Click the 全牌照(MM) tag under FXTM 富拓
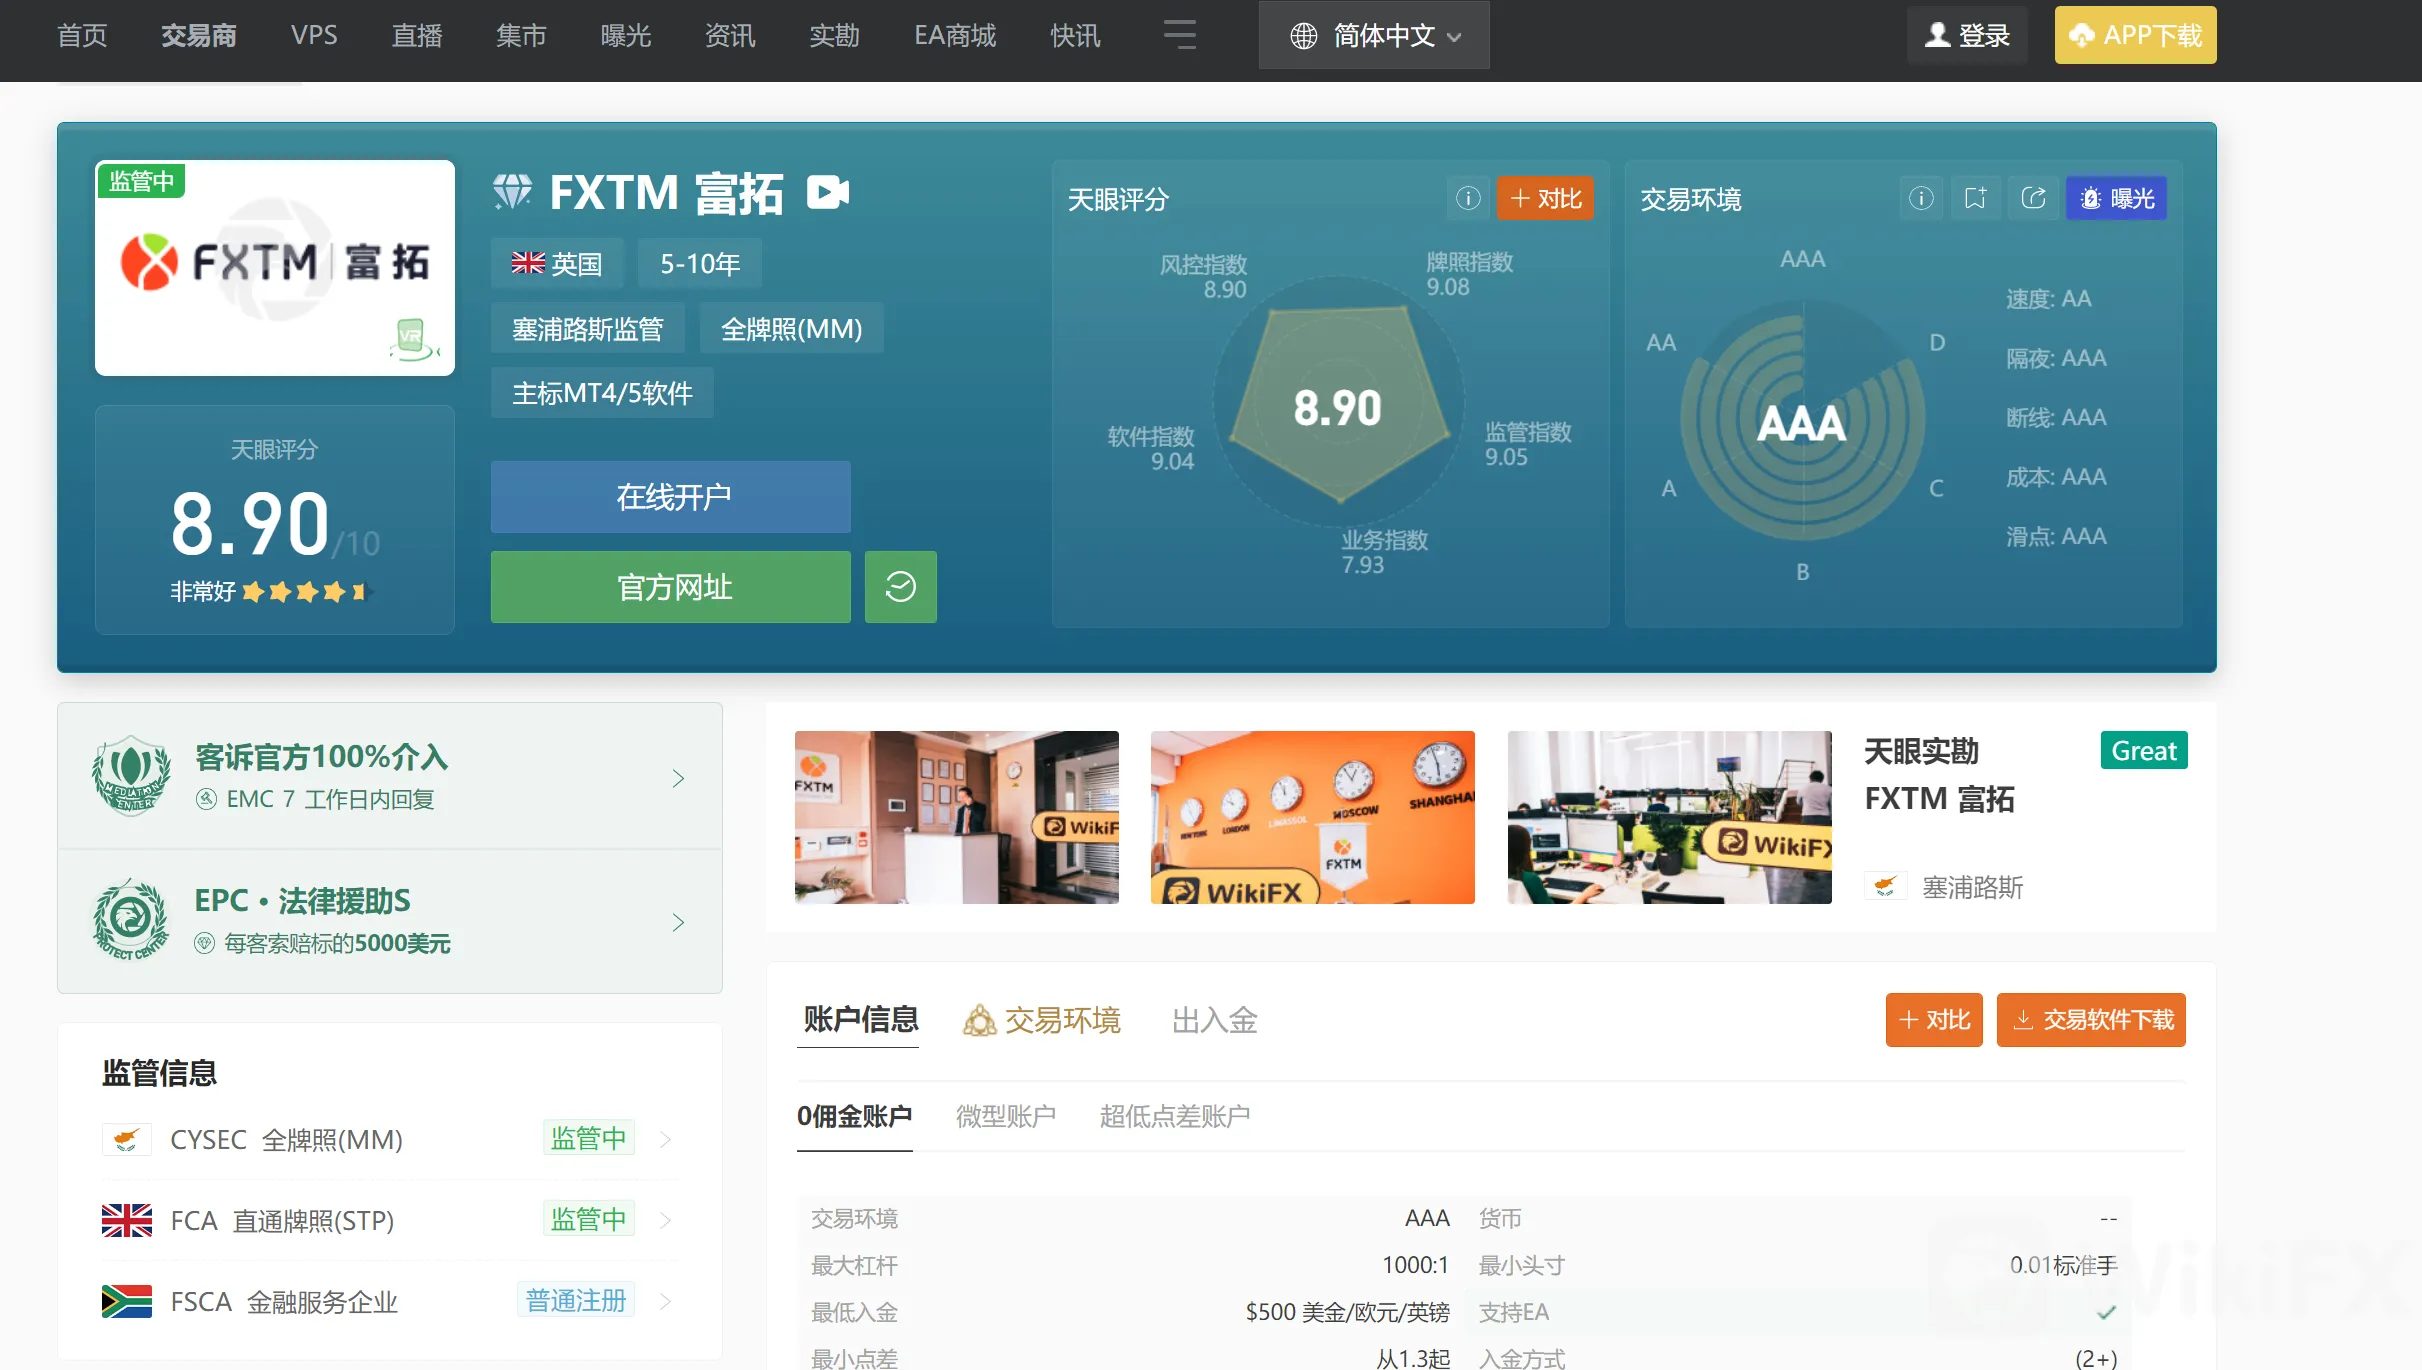The width and height of the screenshot is (2422, 1370). 791,328
